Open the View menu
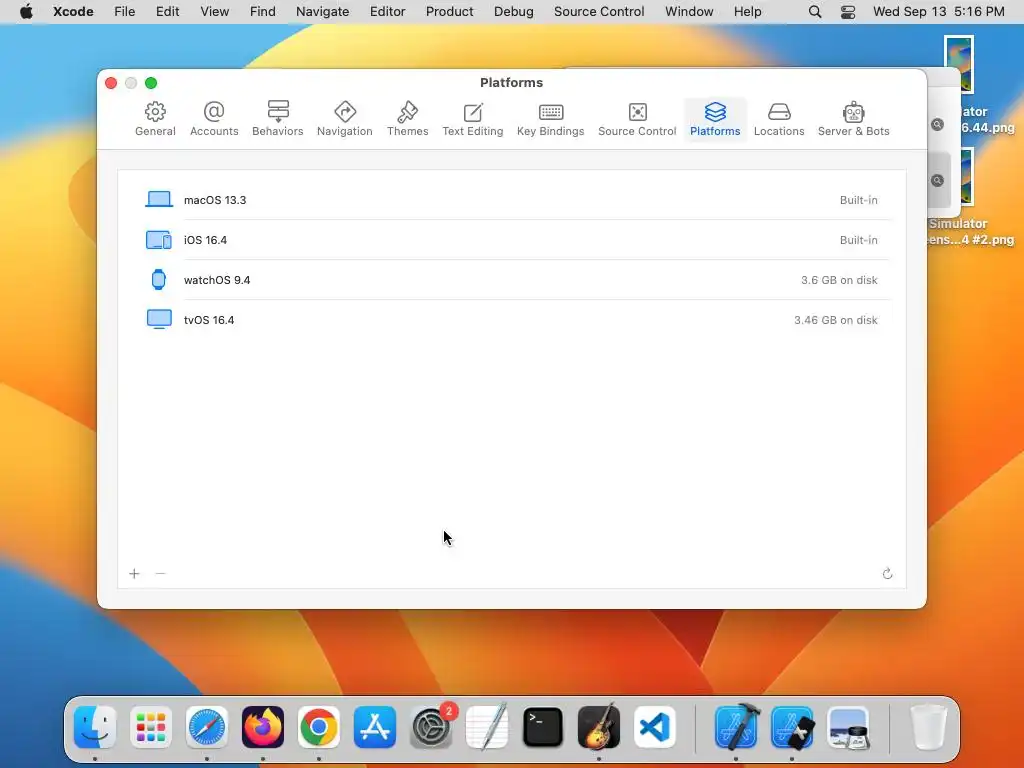1024x768 pixels. [214, 12]
